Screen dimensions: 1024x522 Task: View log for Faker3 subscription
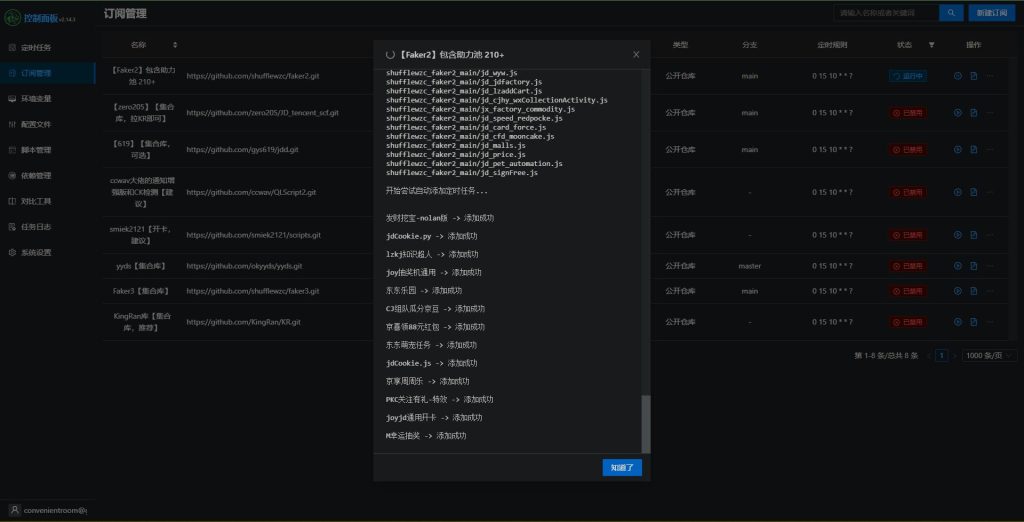974,291
